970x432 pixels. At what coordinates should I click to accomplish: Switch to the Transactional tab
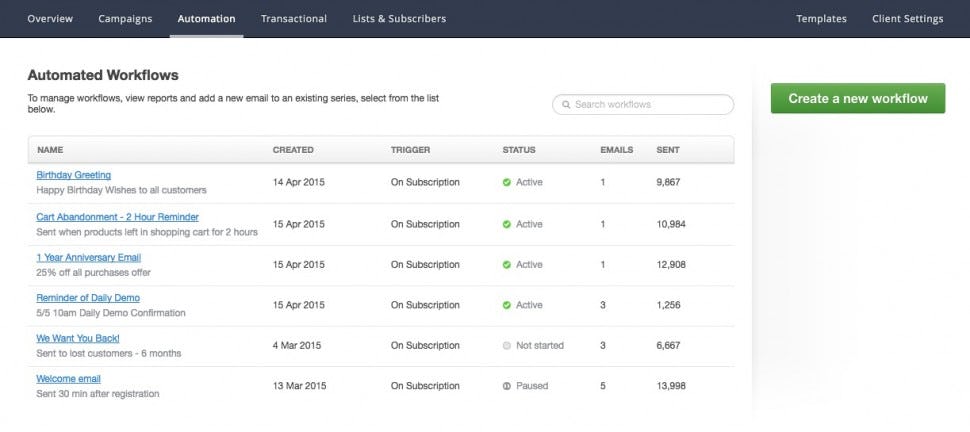point(294,18)
